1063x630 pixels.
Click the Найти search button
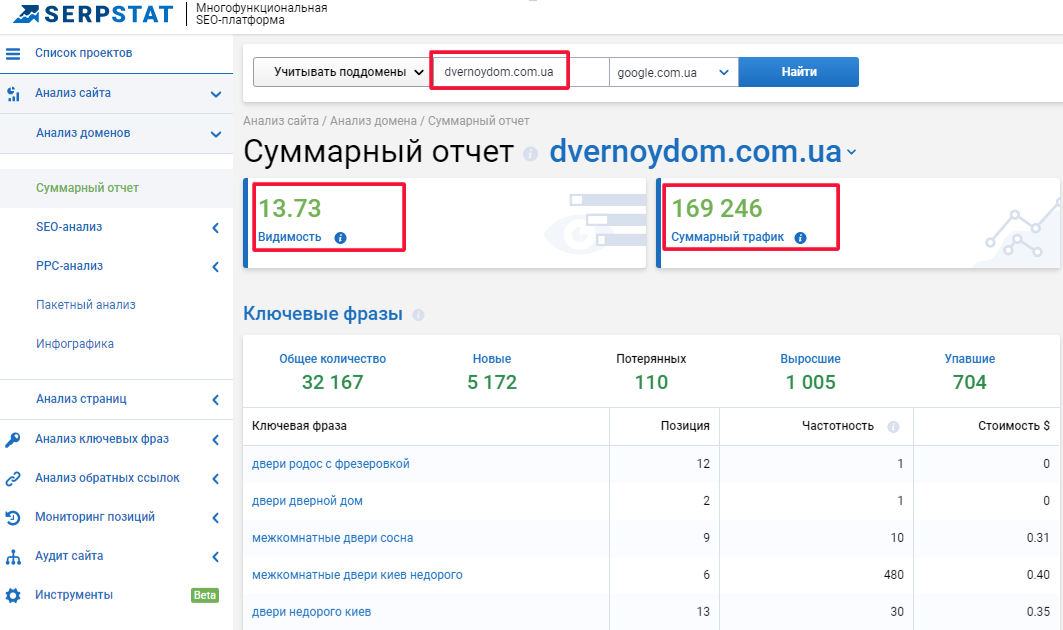click(799, 72)
